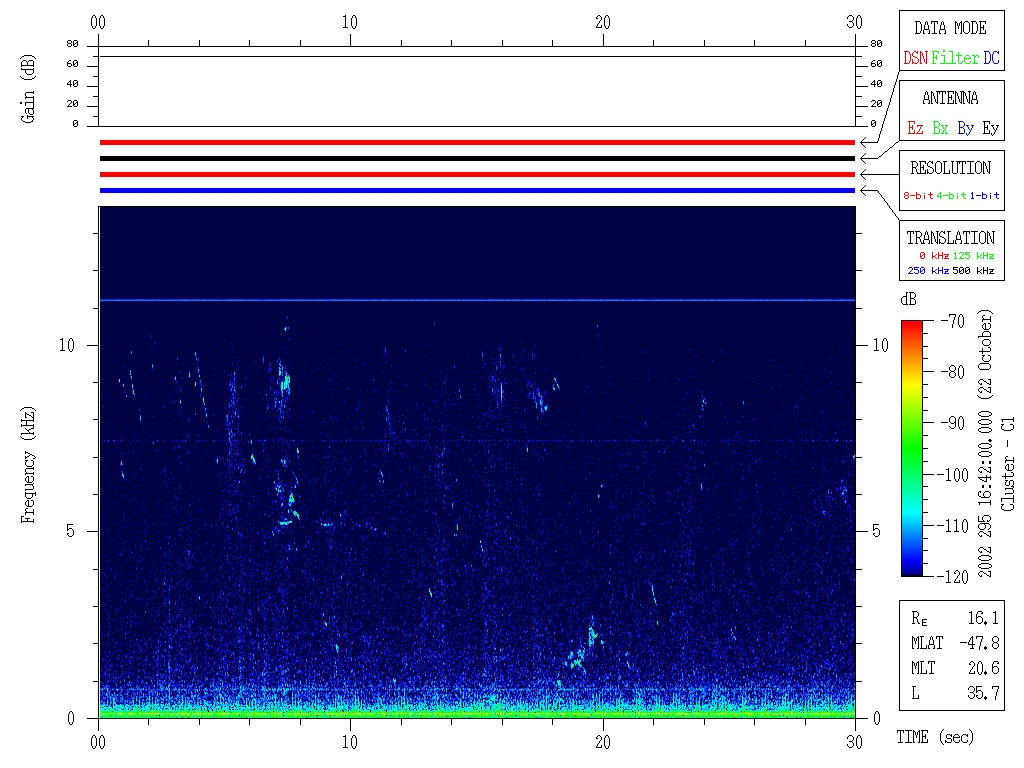
Task: Click the red data mode indicator bar
Action: coord(477,142)
